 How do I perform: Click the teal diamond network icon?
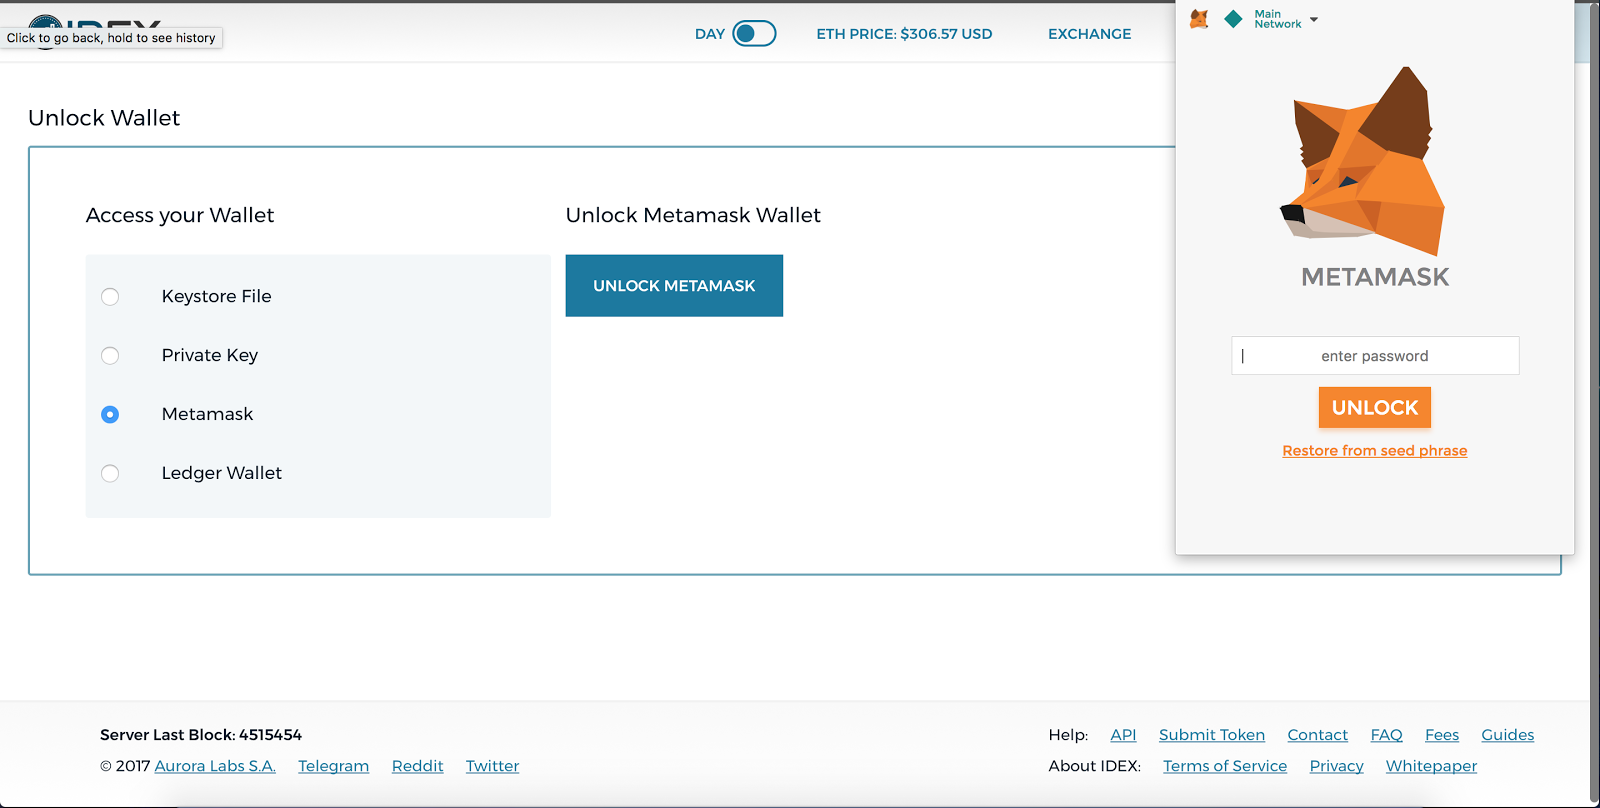point(1234,19)
